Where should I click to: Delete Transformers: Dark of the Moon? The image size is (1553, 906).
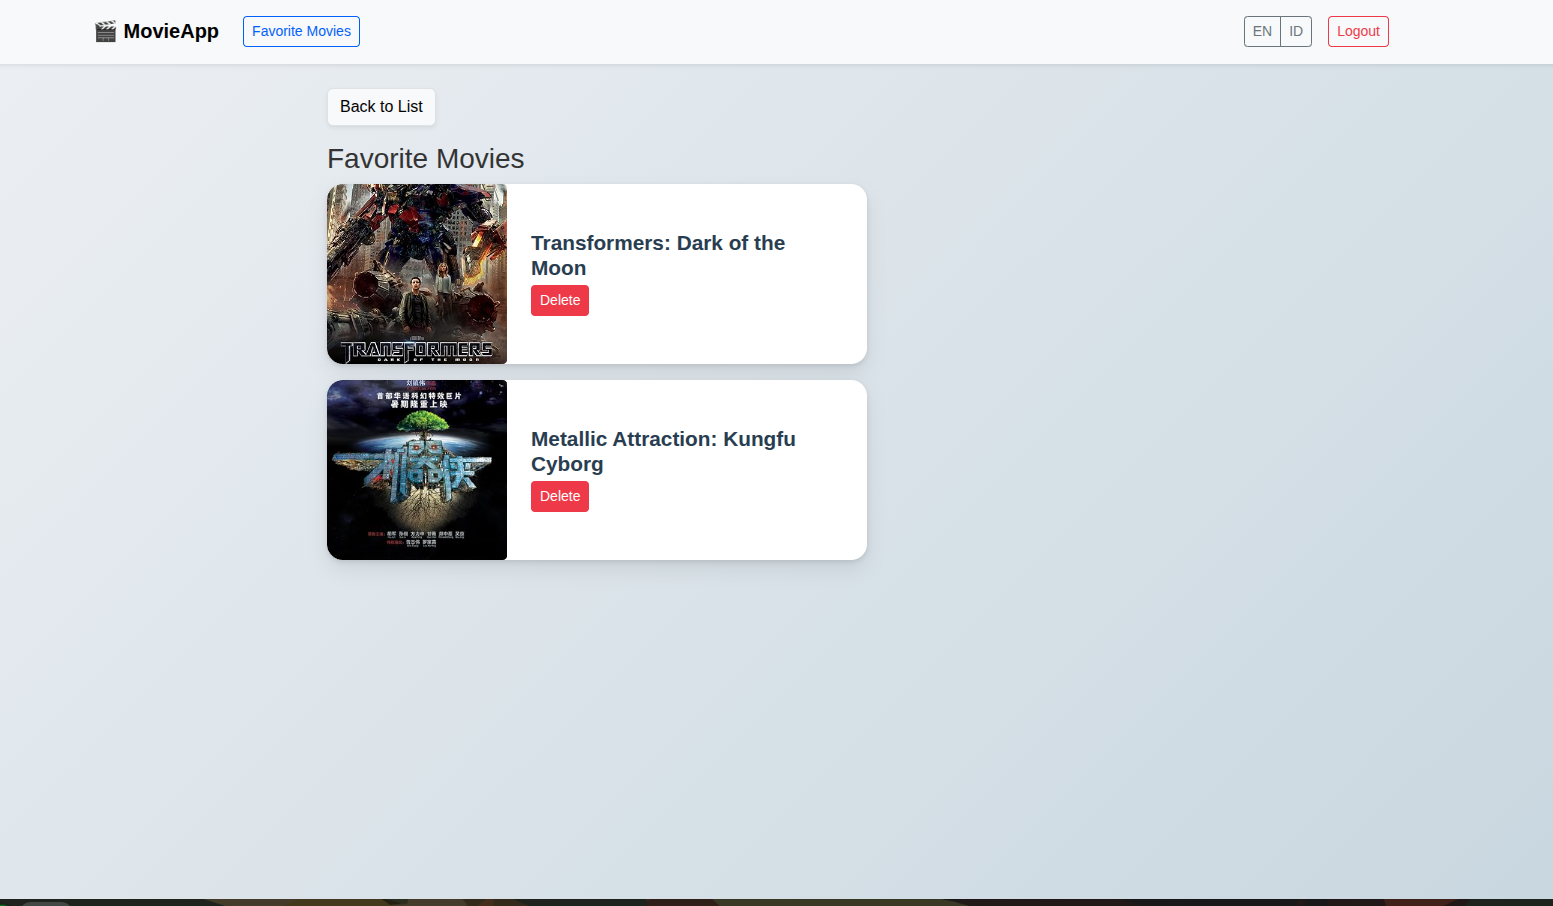pos(560,300)
